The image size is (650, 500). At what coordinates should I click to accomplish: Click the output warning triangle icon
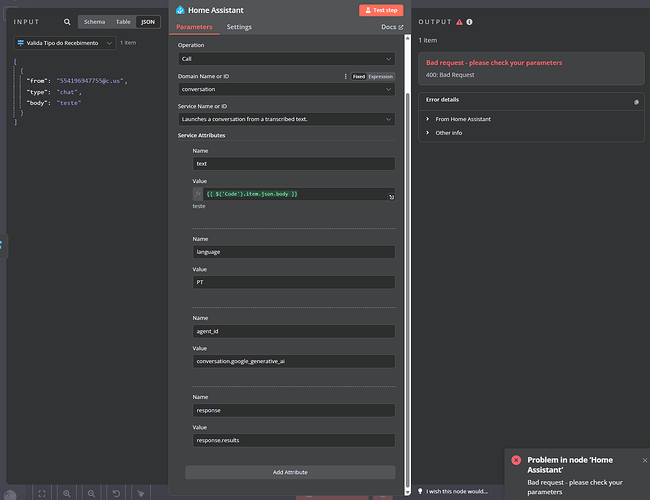pos(459,22)
